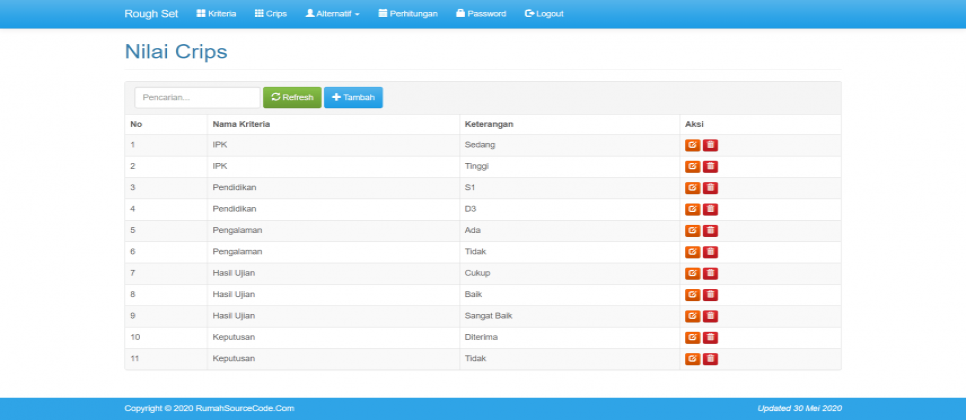966x420 pixels.
Task: Edit row 6 Pengalaman Tidak
Action: [692, 252]
